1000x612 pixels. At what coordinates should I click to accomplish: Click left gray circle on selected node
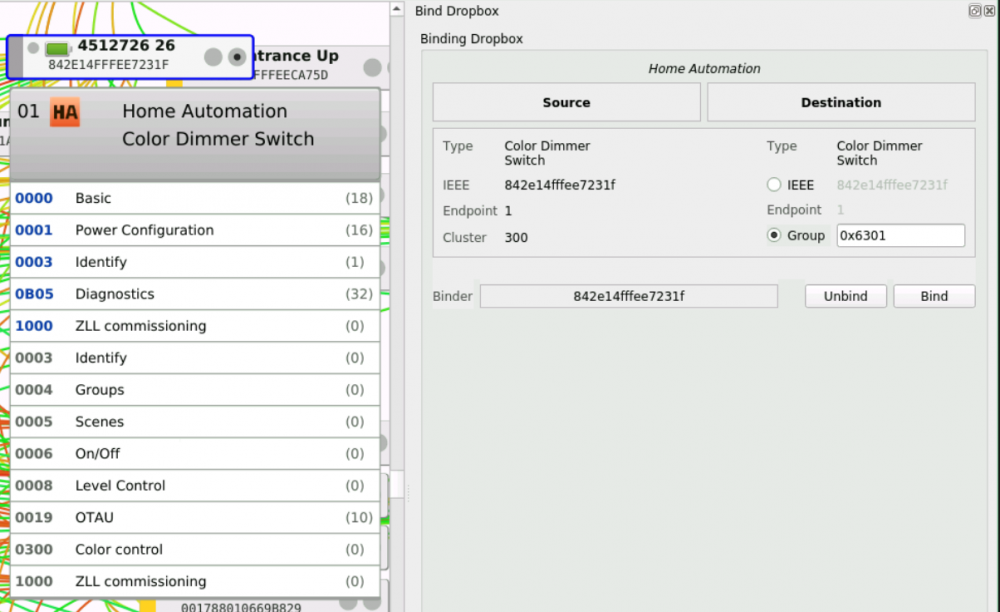[213, 58]
